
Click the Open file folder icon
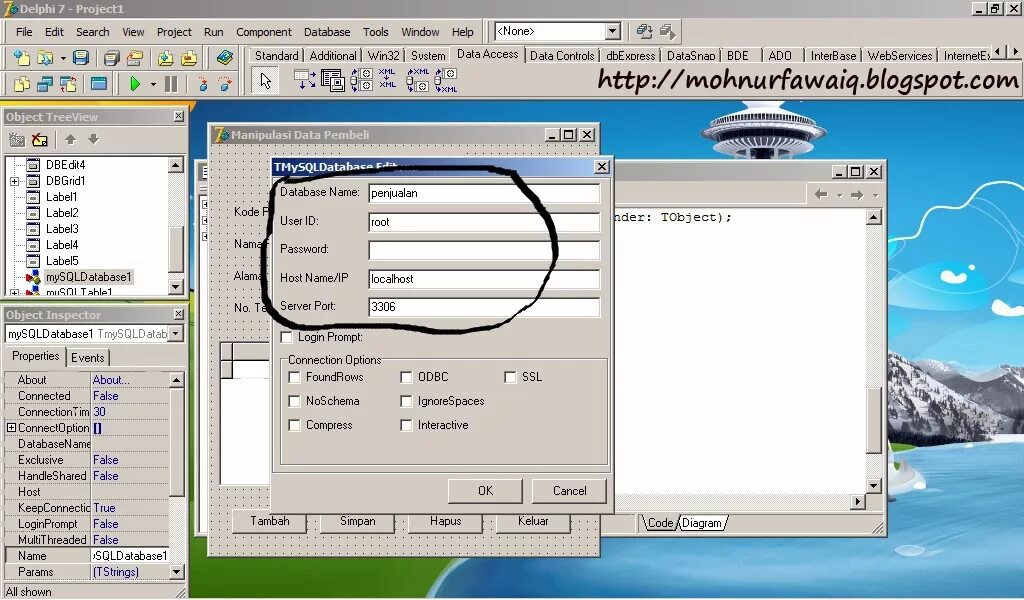[x=44, y=58]
